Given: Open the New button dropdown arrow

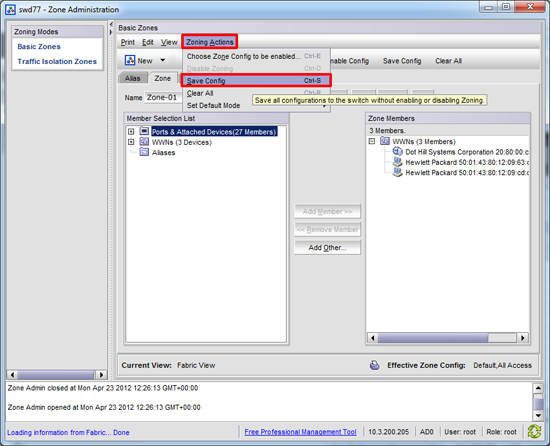Looking at the screenshot, I should pos(163,60).
